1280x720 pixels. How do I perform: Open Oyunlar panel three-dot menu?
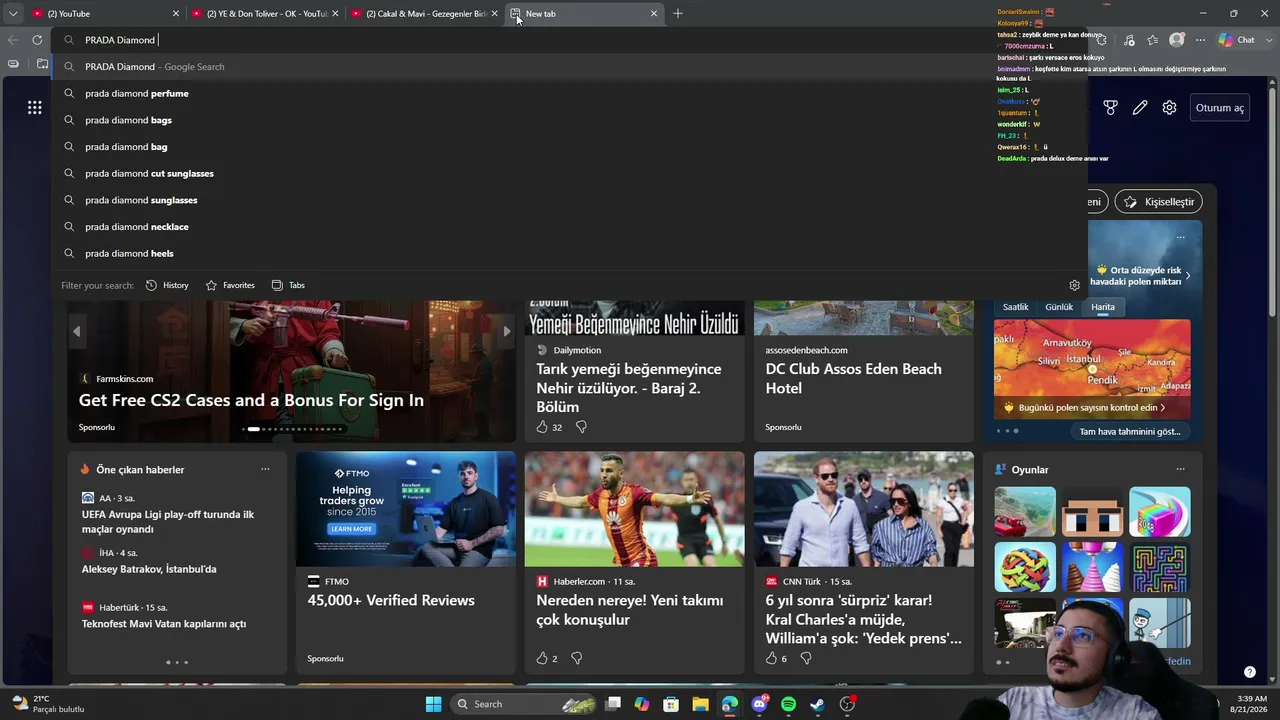(x=1181, y=469)
